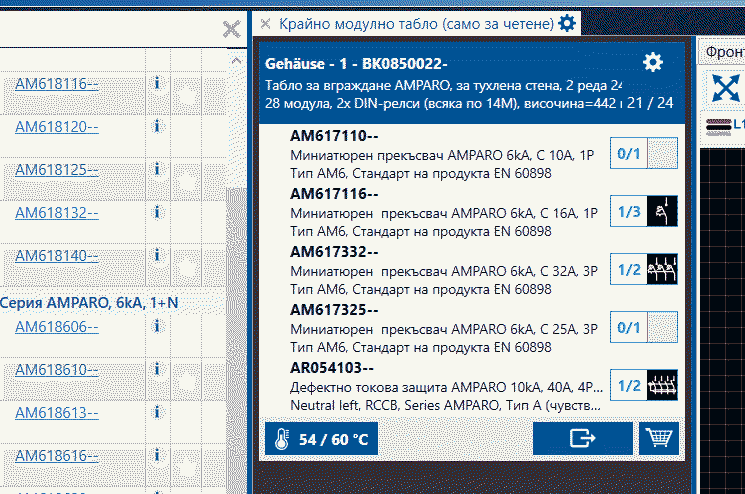Open link AM618140--
The height and width of the screenshot is (494, 745).
tap(57, 256)
